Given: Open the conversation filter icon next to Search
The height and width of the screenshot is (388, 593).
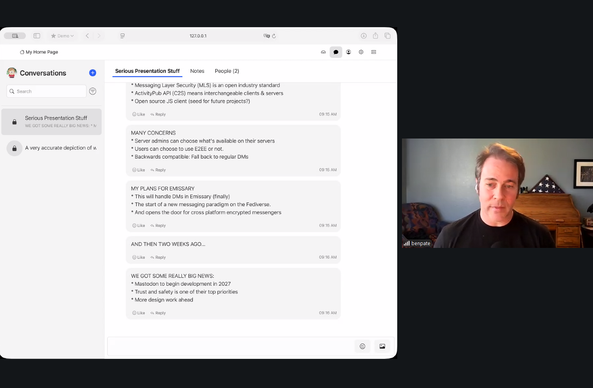Looking at the screenshot, I should [93, 91].
